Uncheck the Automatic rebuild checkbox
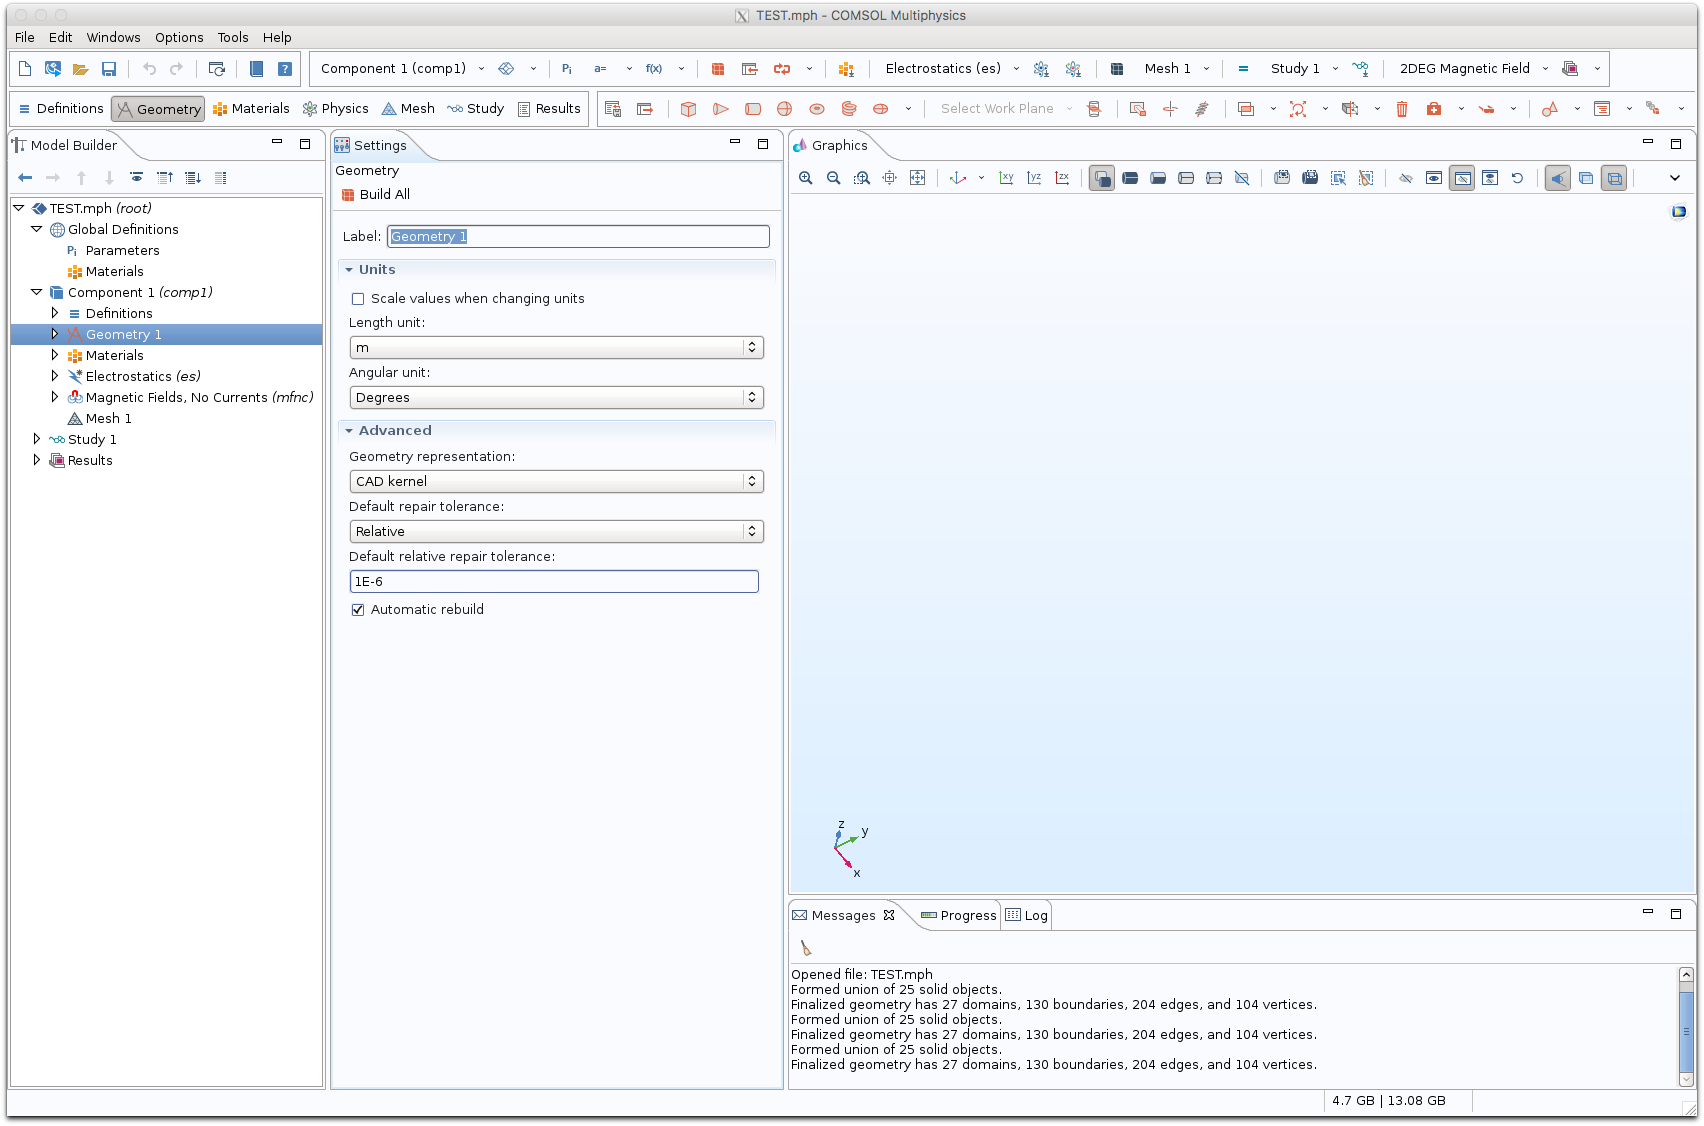Viewport: 1704px width, 1126px height. pyautogui.click(x=358, y=610)
